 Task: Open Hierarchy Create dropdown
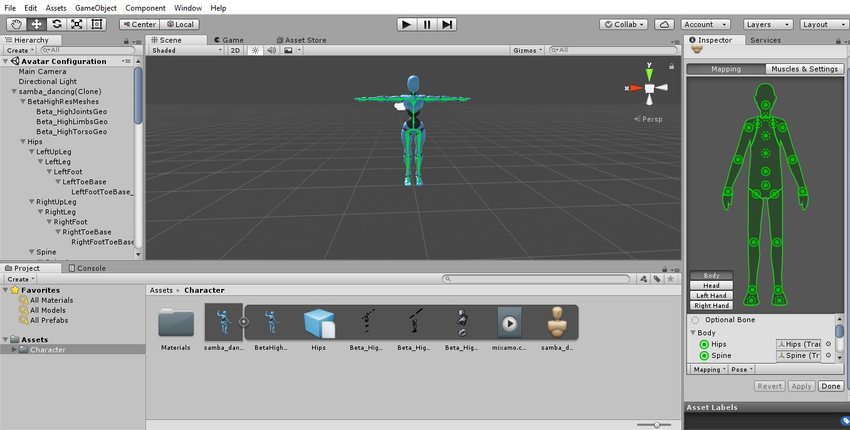20,50
